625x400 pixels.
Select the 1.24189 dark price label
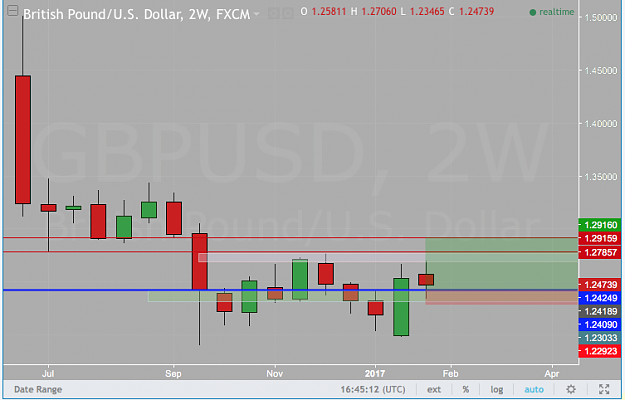[600, 311]
